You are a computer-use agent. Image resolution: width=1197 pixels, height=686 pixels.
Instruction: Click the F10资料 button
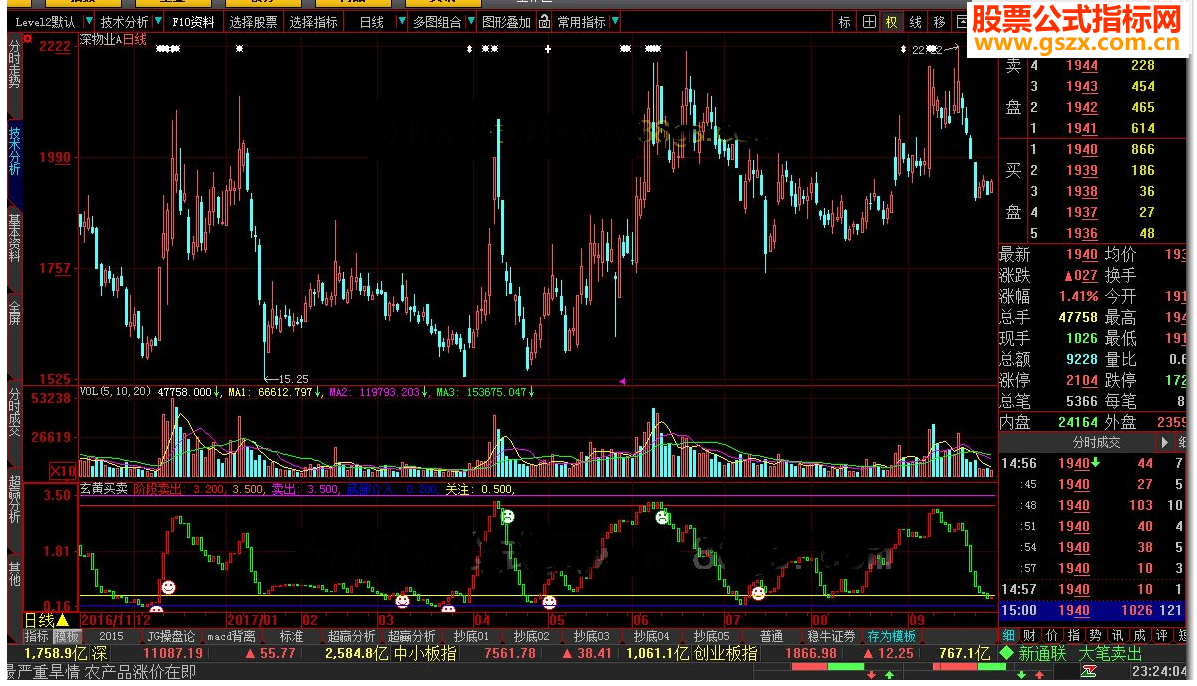pyautogui.click(x=193, y=21)
